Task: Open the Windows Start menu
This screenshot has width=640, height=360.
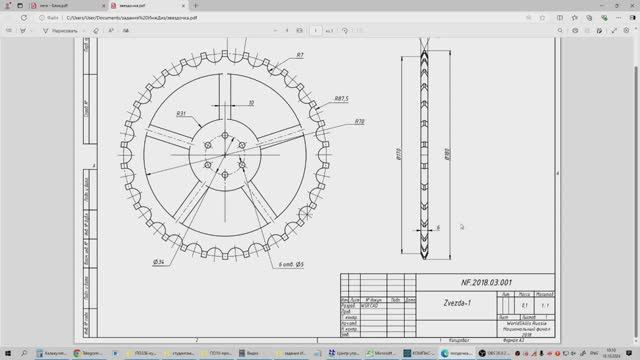Action: [x=8, y=353]
